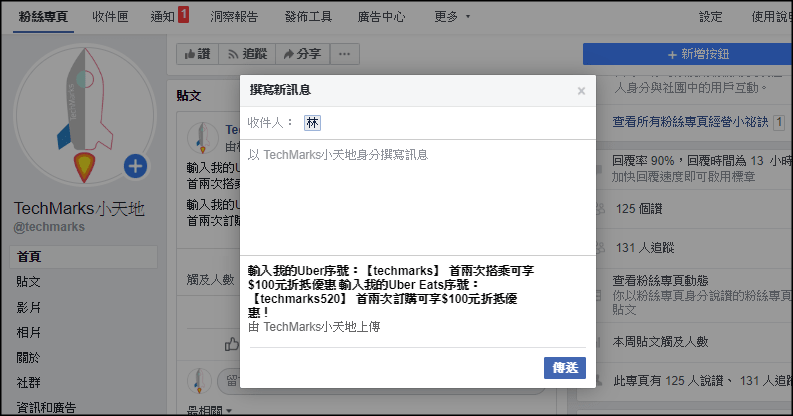The image size is (793, 416).
Task: Open the three-dots more options button
Action: point(344,54)
